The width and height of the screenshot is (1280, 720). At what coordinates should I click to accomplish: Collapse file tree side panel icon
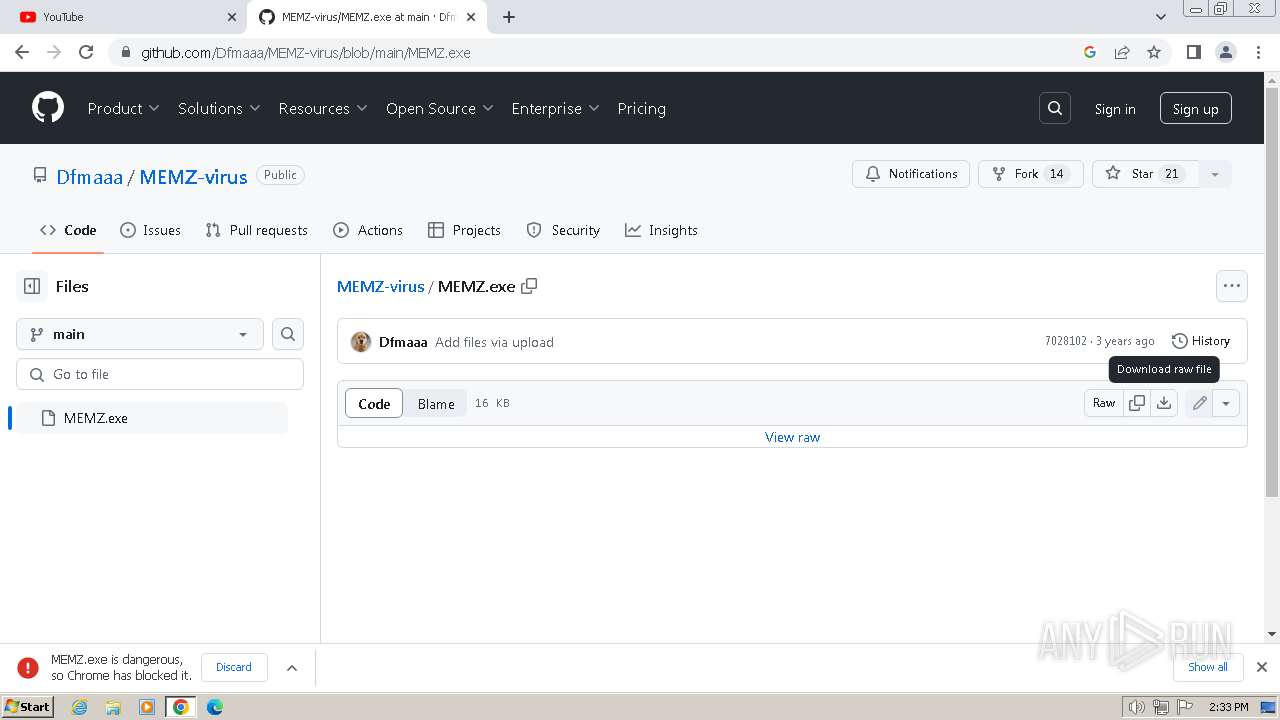tap(32, 286)
